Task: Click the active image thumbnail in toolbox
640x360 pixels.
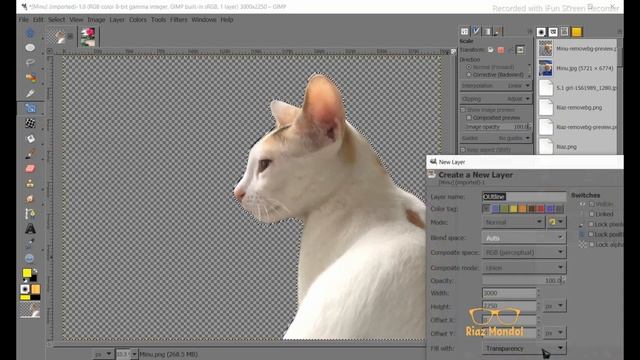Action: pos(30,311)
